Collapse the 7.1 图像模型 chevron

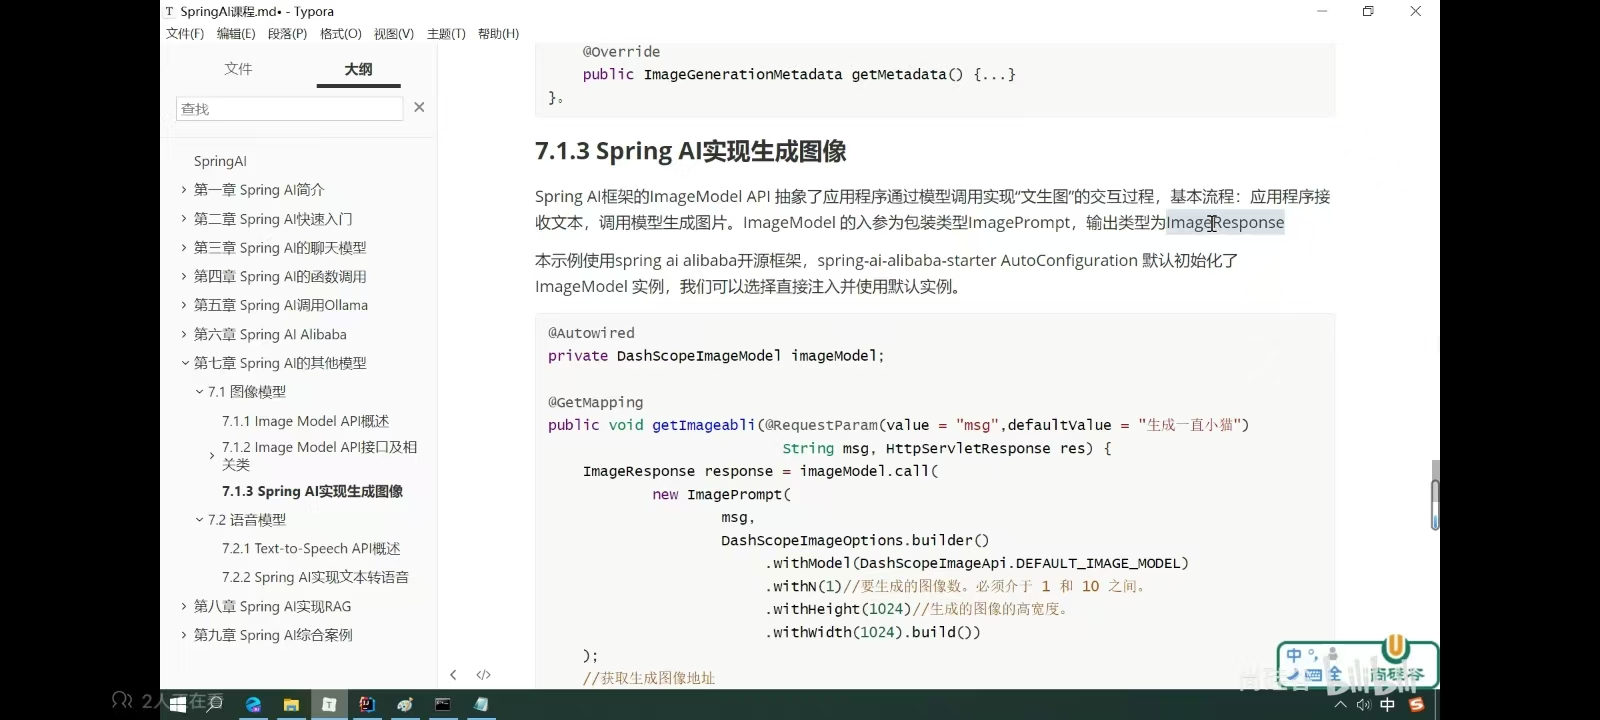(x=199, y=392)
